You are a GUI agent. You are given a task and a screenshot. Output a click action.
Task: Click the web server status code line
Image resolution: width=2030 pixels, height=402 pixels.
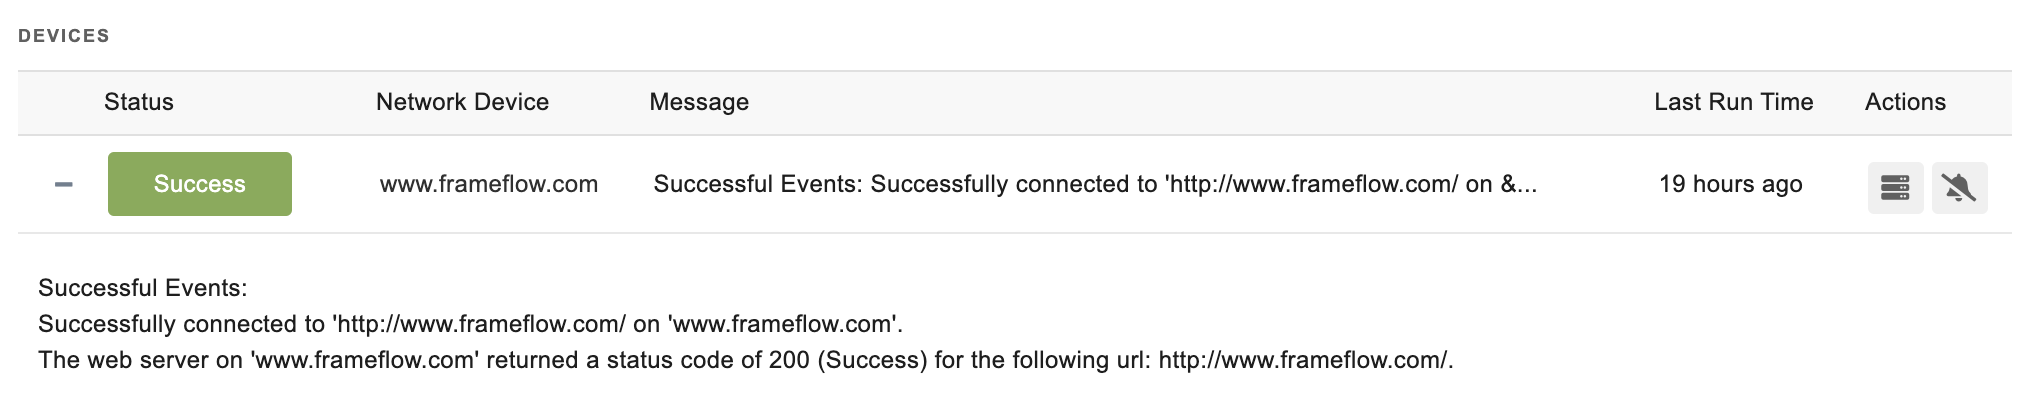[x=746, y=360]
